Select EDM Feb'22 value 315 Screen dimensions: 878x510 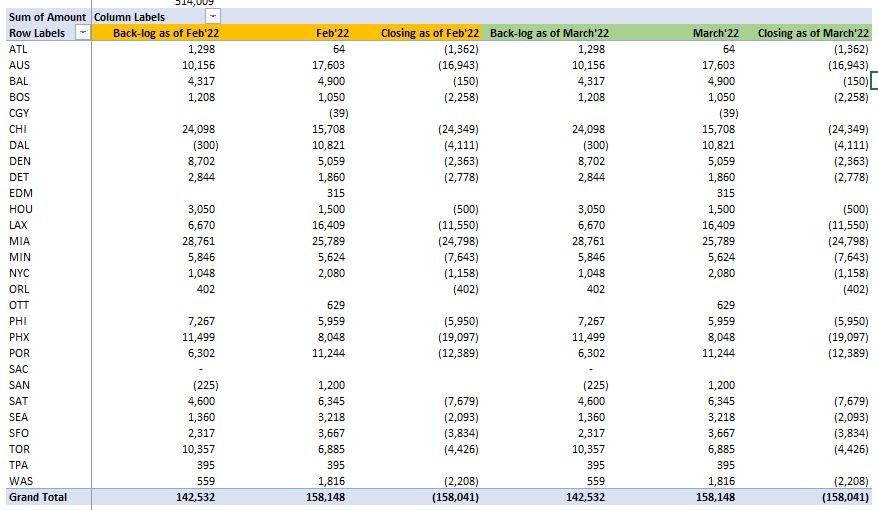tap(336, 193)
